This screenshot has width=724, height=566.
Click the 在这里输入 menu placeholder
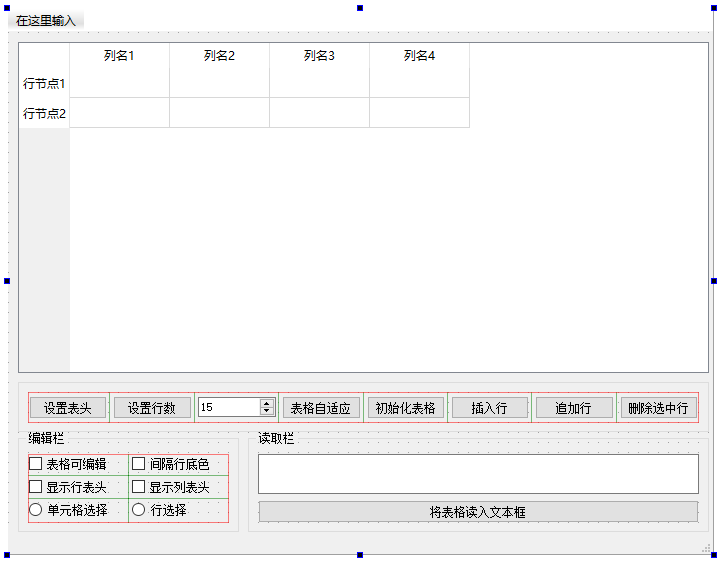point(45,20)
